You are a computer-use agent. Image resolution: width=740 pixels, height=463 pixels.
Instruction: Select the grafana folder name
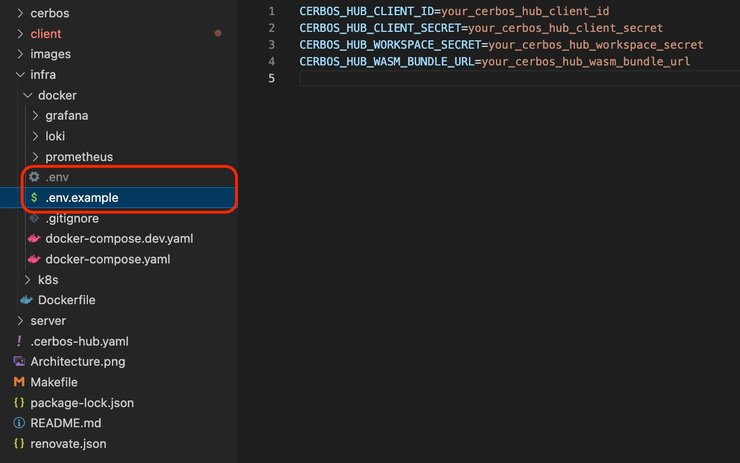(67, 116)
